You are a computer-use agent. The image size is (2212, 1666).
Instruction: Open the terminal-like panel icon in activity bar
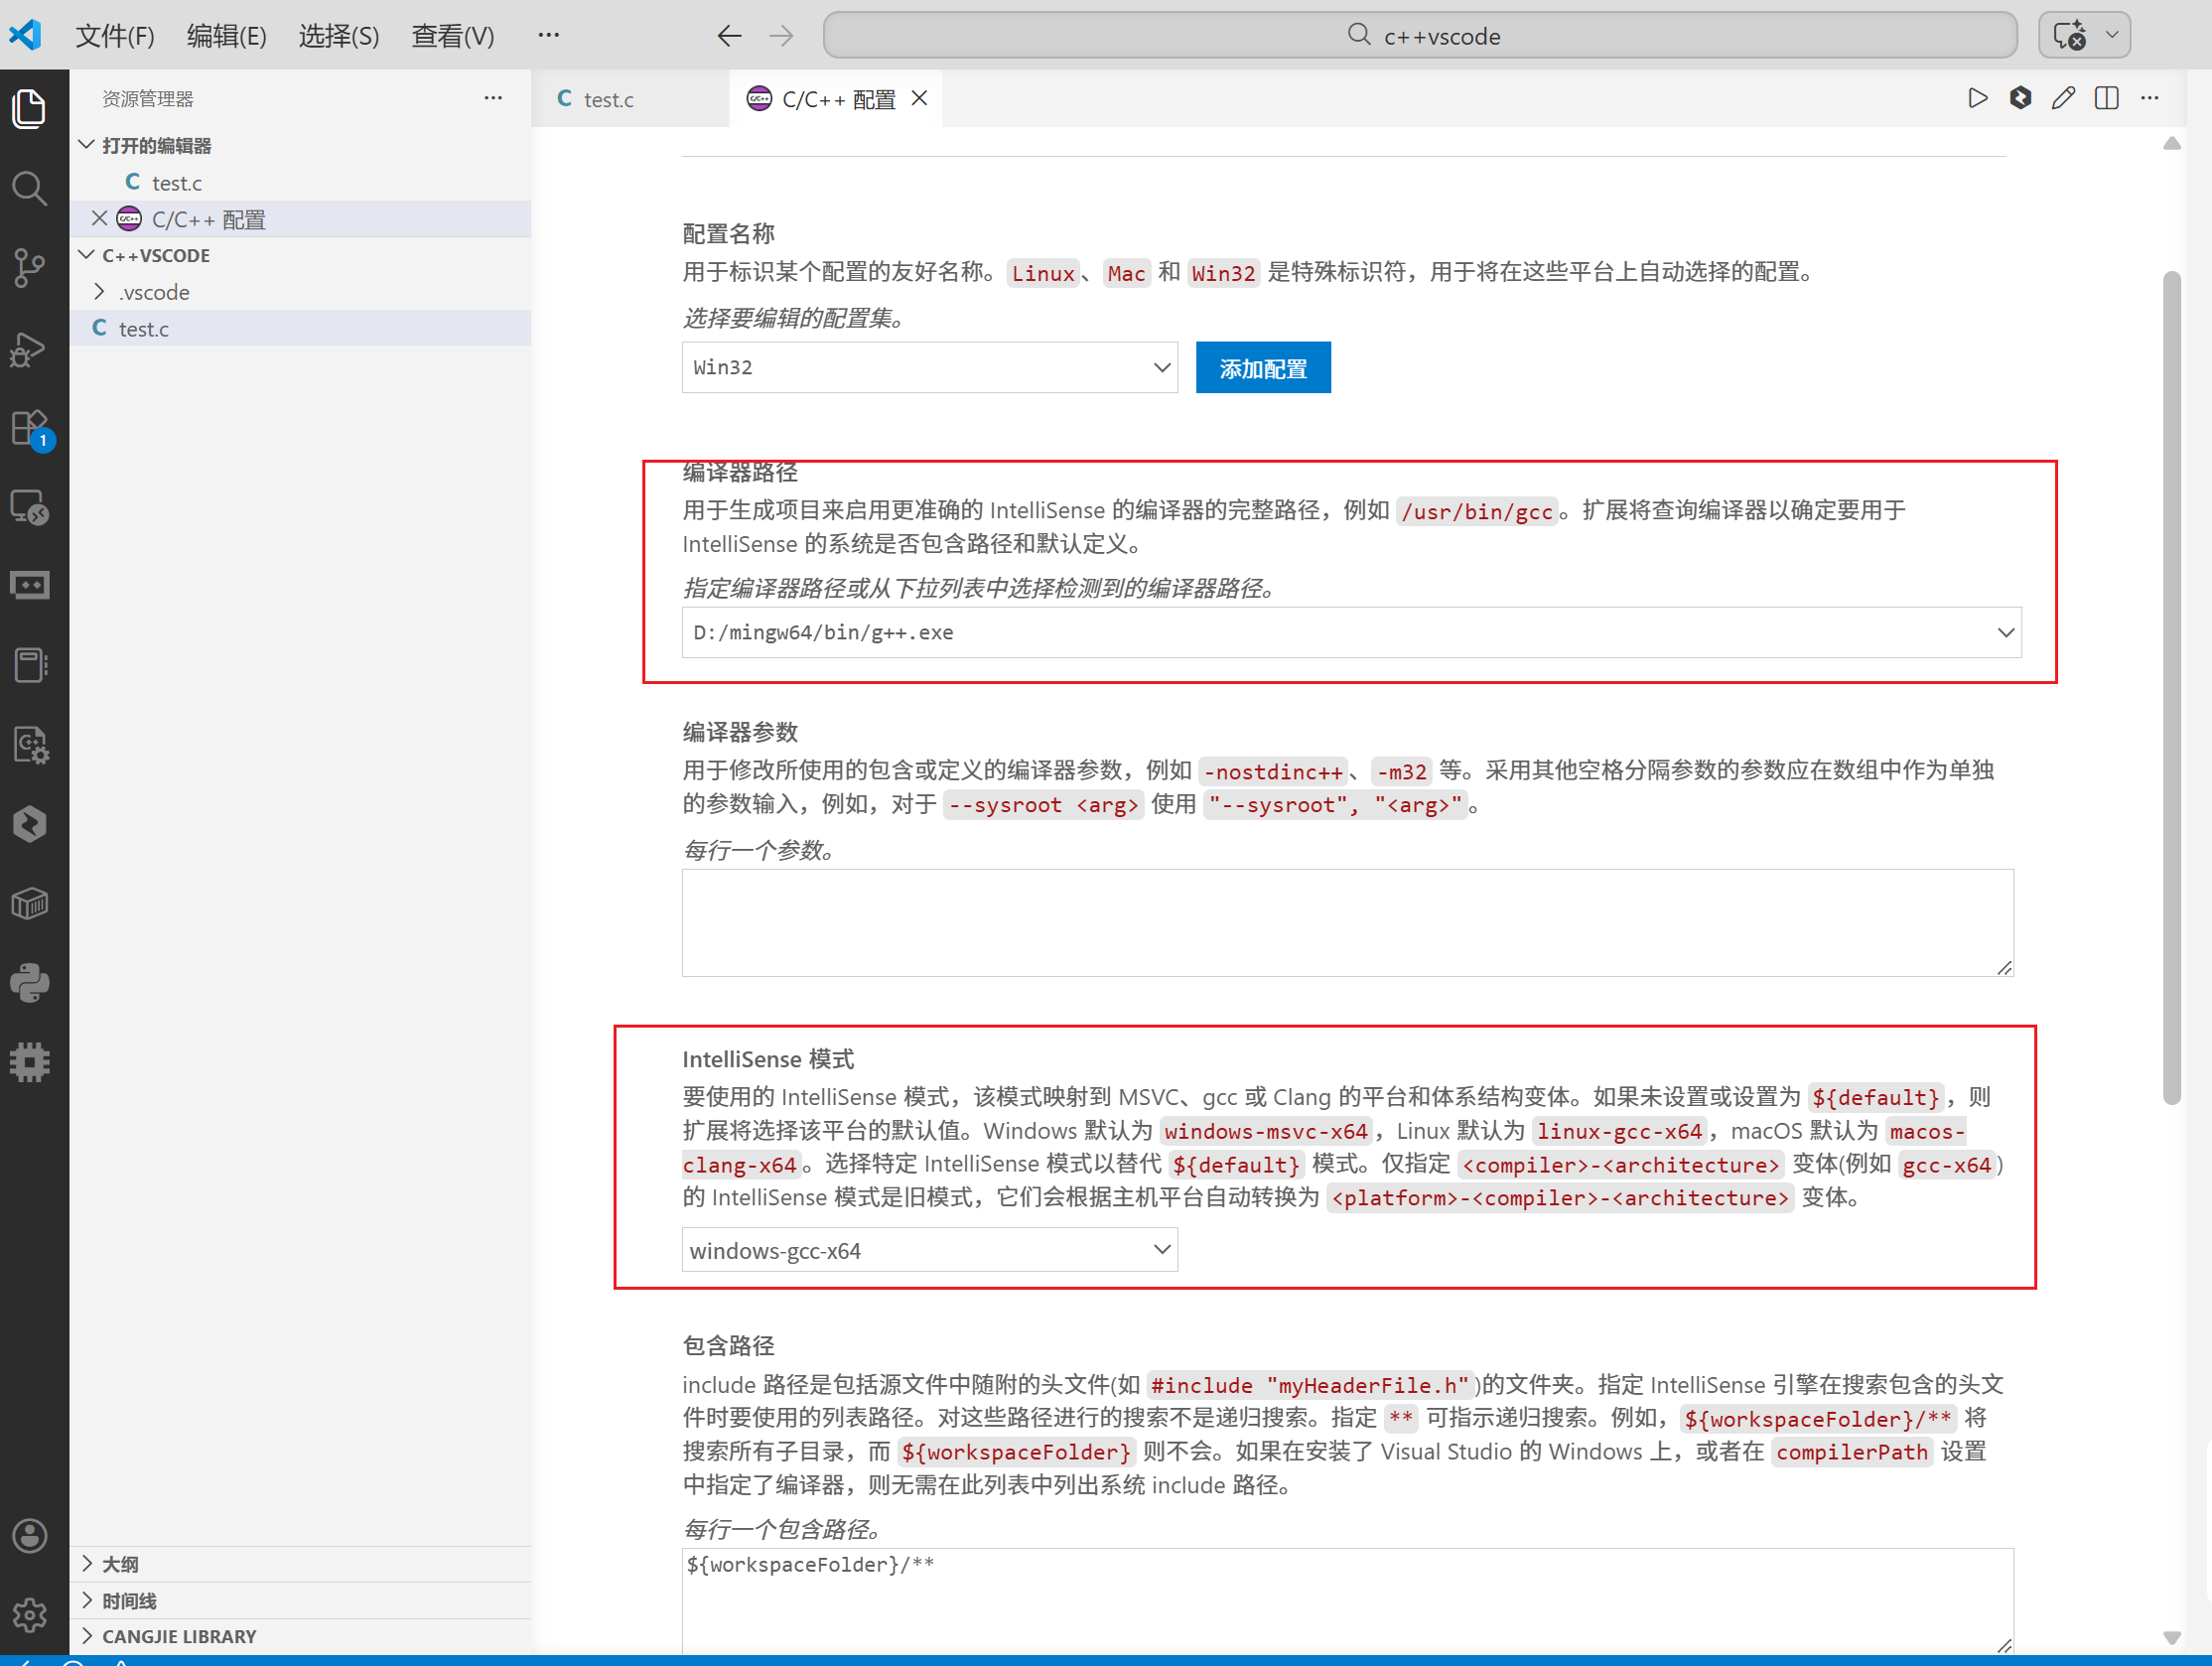point(29,585)
